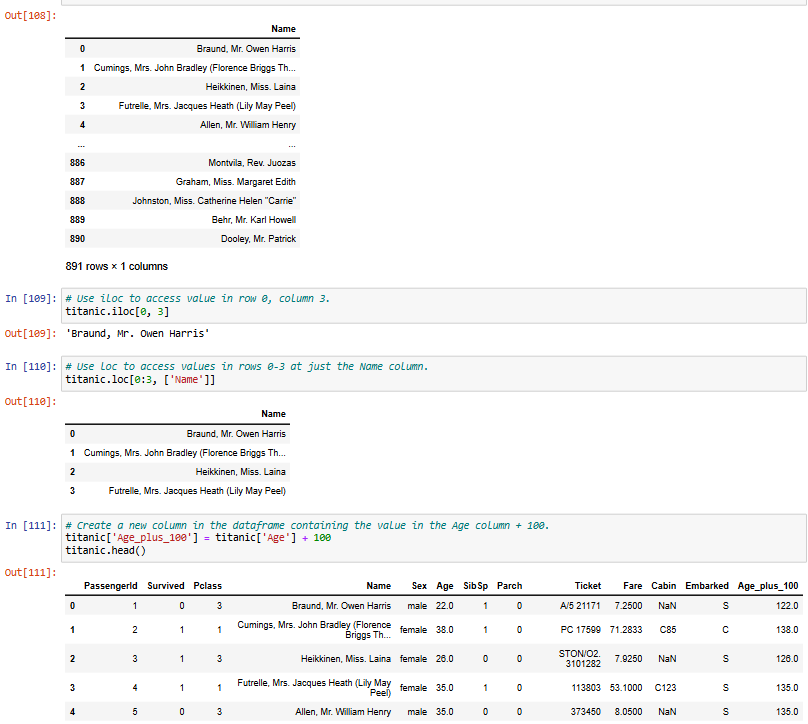Click the code cell In [111] creating Age_plus_100
808x724 pixels.
[433, 538]
